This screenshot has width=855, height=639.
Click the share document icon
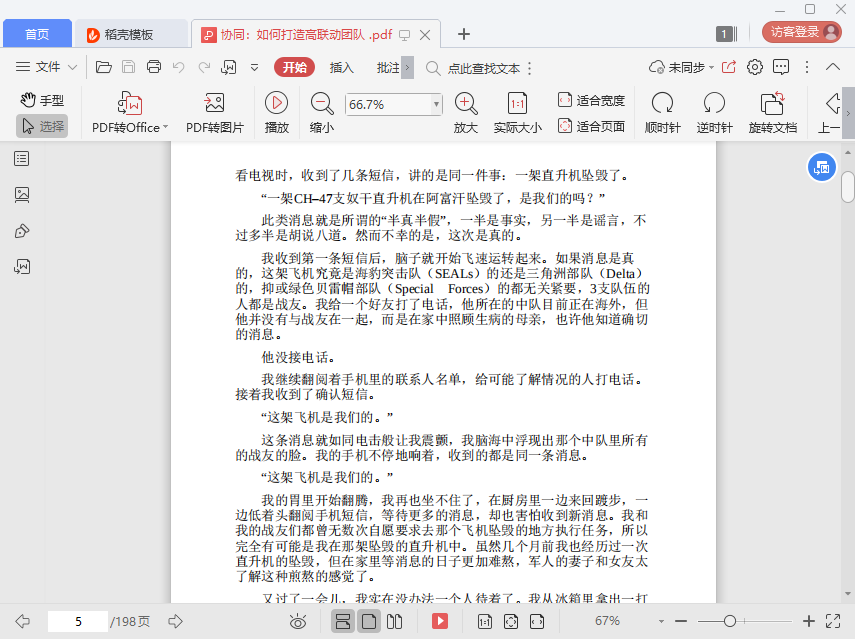pyautogui.click(x=728, y=67)
